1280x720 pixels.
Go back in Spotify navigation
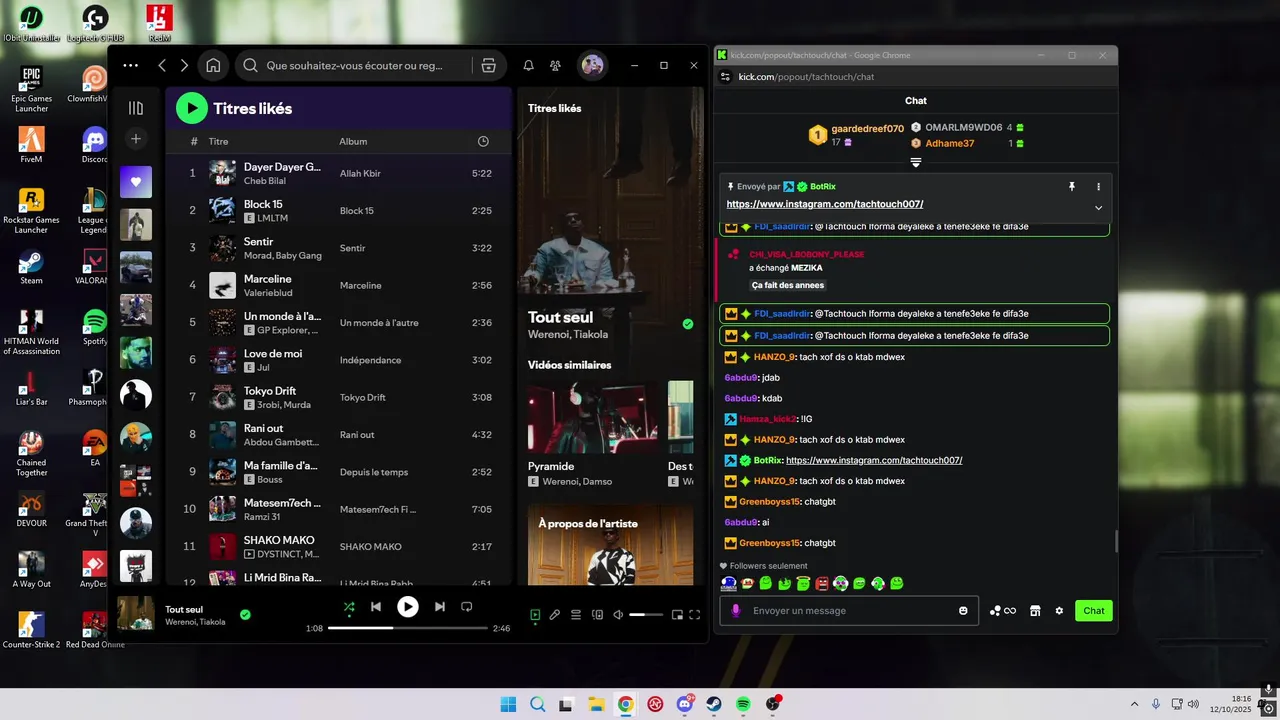coord(162,65)
